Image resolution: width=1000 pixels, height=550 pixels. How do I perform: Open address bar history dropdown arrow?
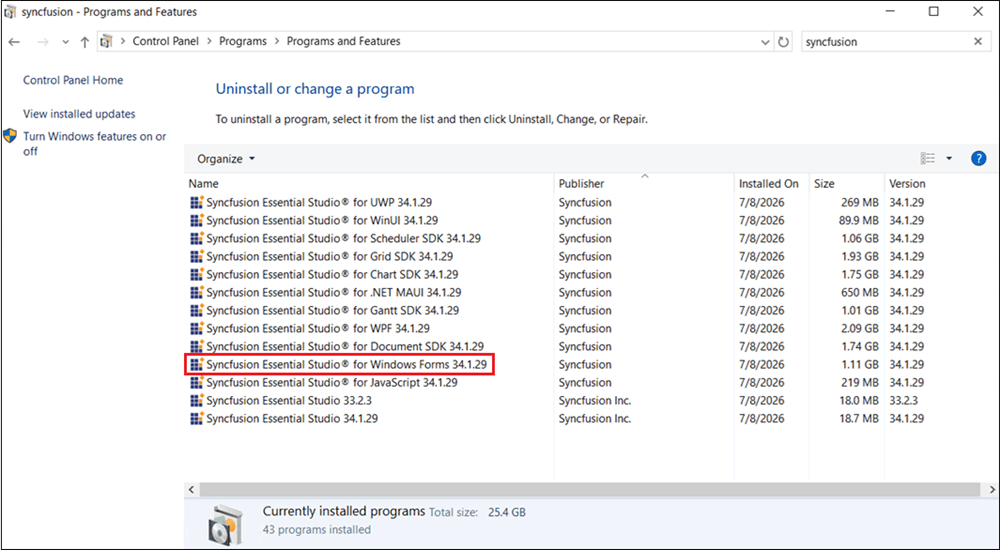[x=765, y=42]
